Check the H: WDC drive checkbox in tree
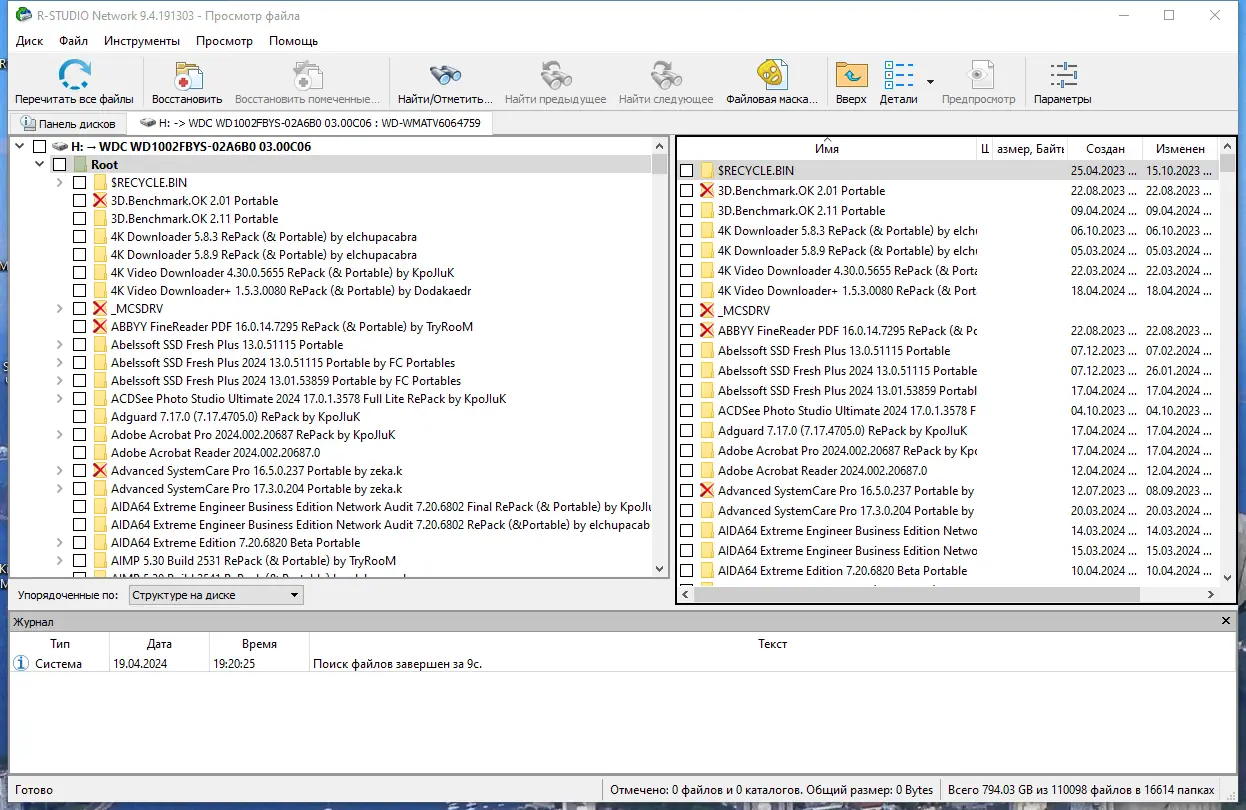 coord(39,147)
